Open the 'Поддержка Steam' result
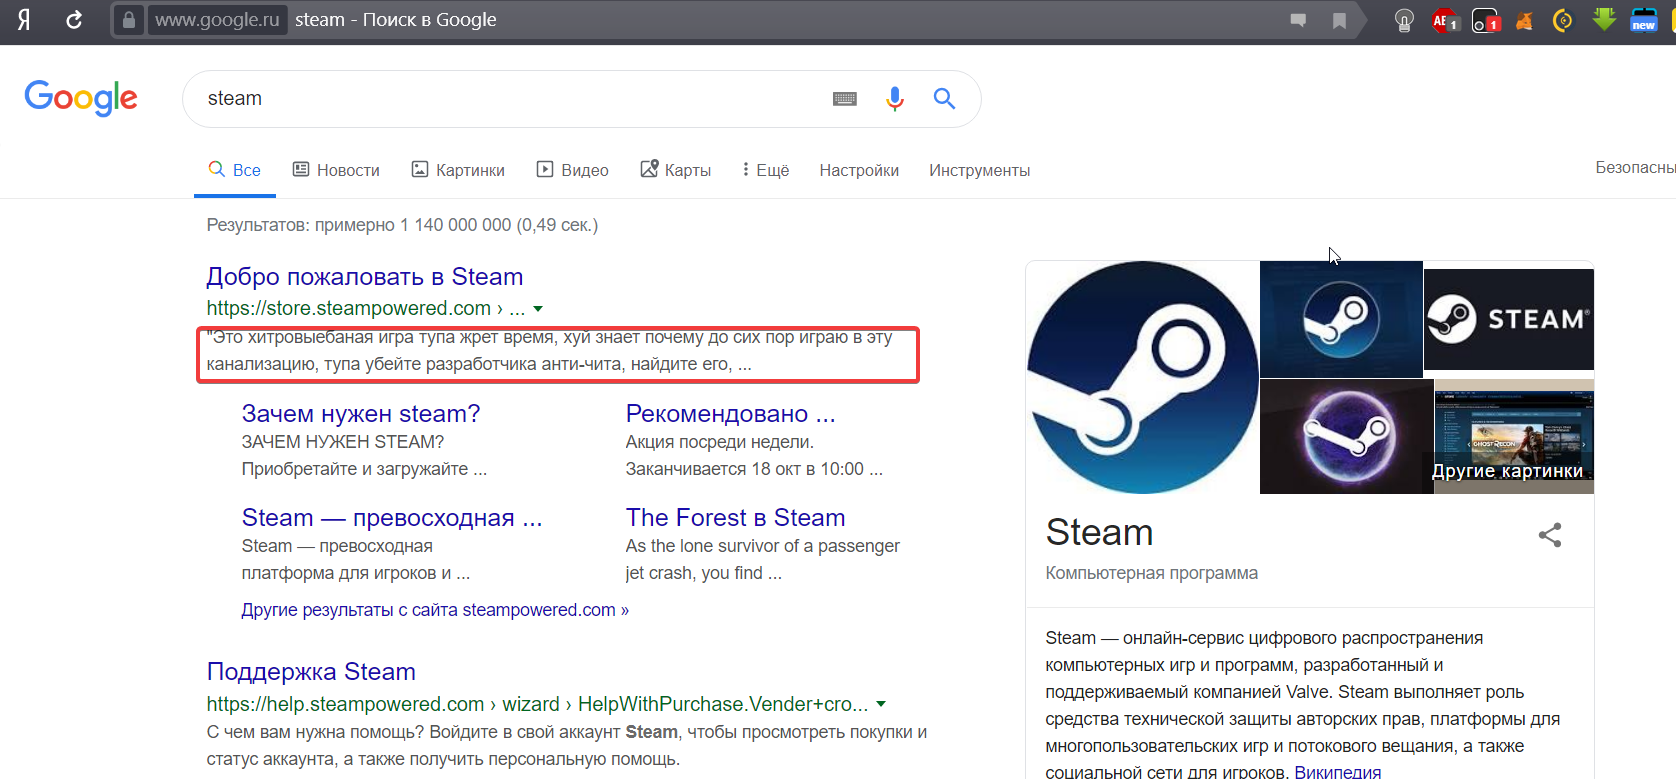The width and height of the screenshot is (1676, 779). point(311,672)
